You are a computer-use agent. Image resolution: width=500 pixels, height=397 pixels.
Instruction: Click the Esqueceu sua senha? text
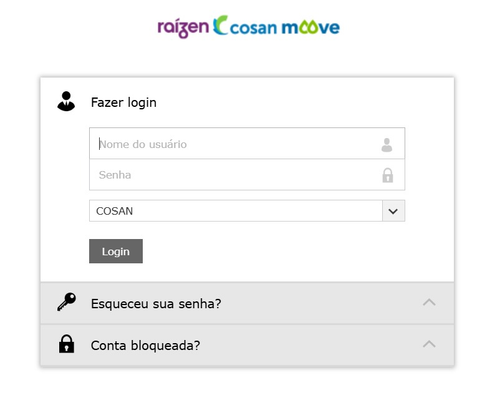156,304
